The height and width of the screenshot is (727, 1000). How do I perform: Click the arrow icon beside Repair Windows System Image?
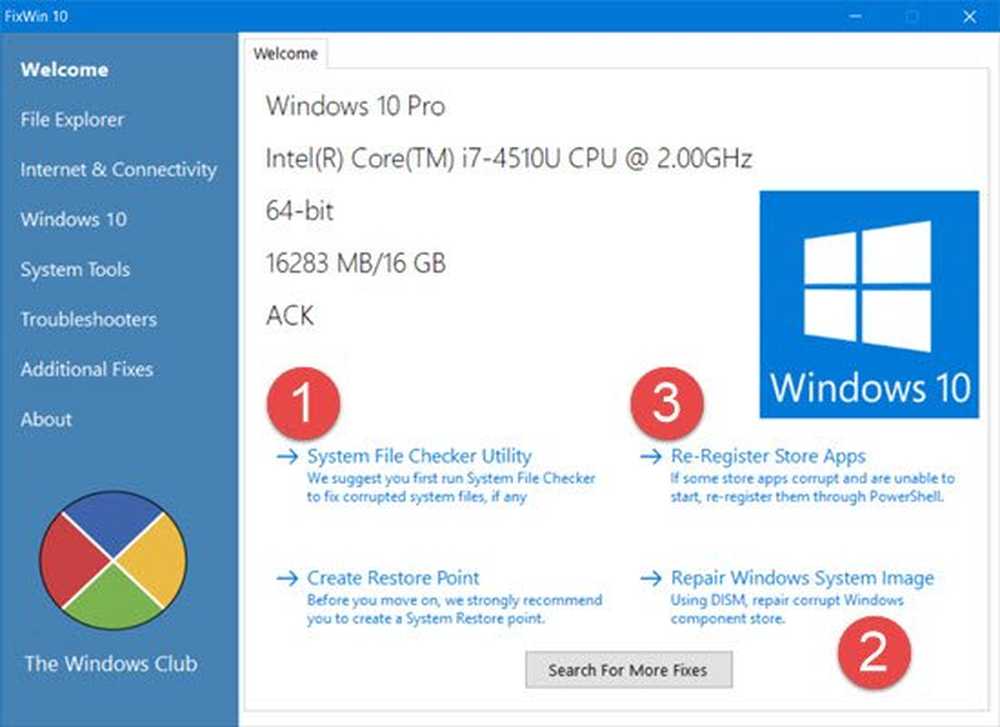(651, 578)
